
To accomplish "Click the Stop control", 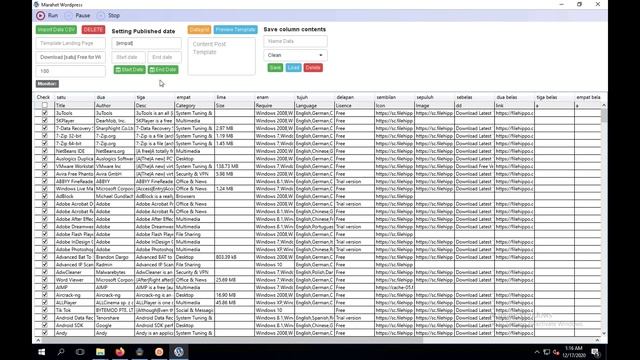I will 109,16.
